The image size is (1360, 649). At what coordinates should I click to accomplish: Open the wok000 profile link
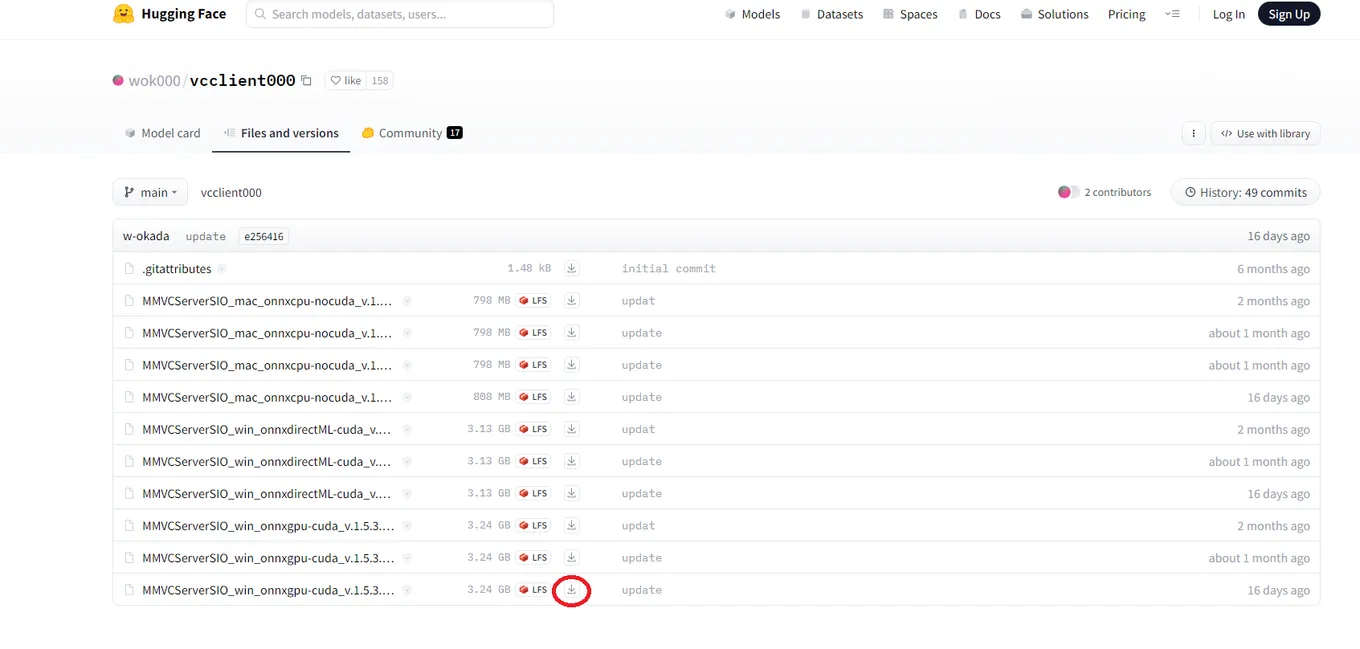pos(154,81)
